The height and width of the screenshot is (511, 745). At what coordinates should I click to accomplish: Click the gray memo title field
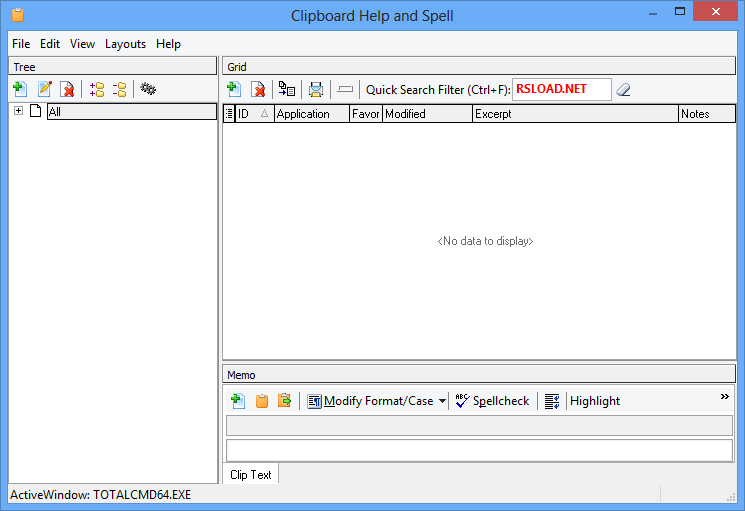point(479,426)
